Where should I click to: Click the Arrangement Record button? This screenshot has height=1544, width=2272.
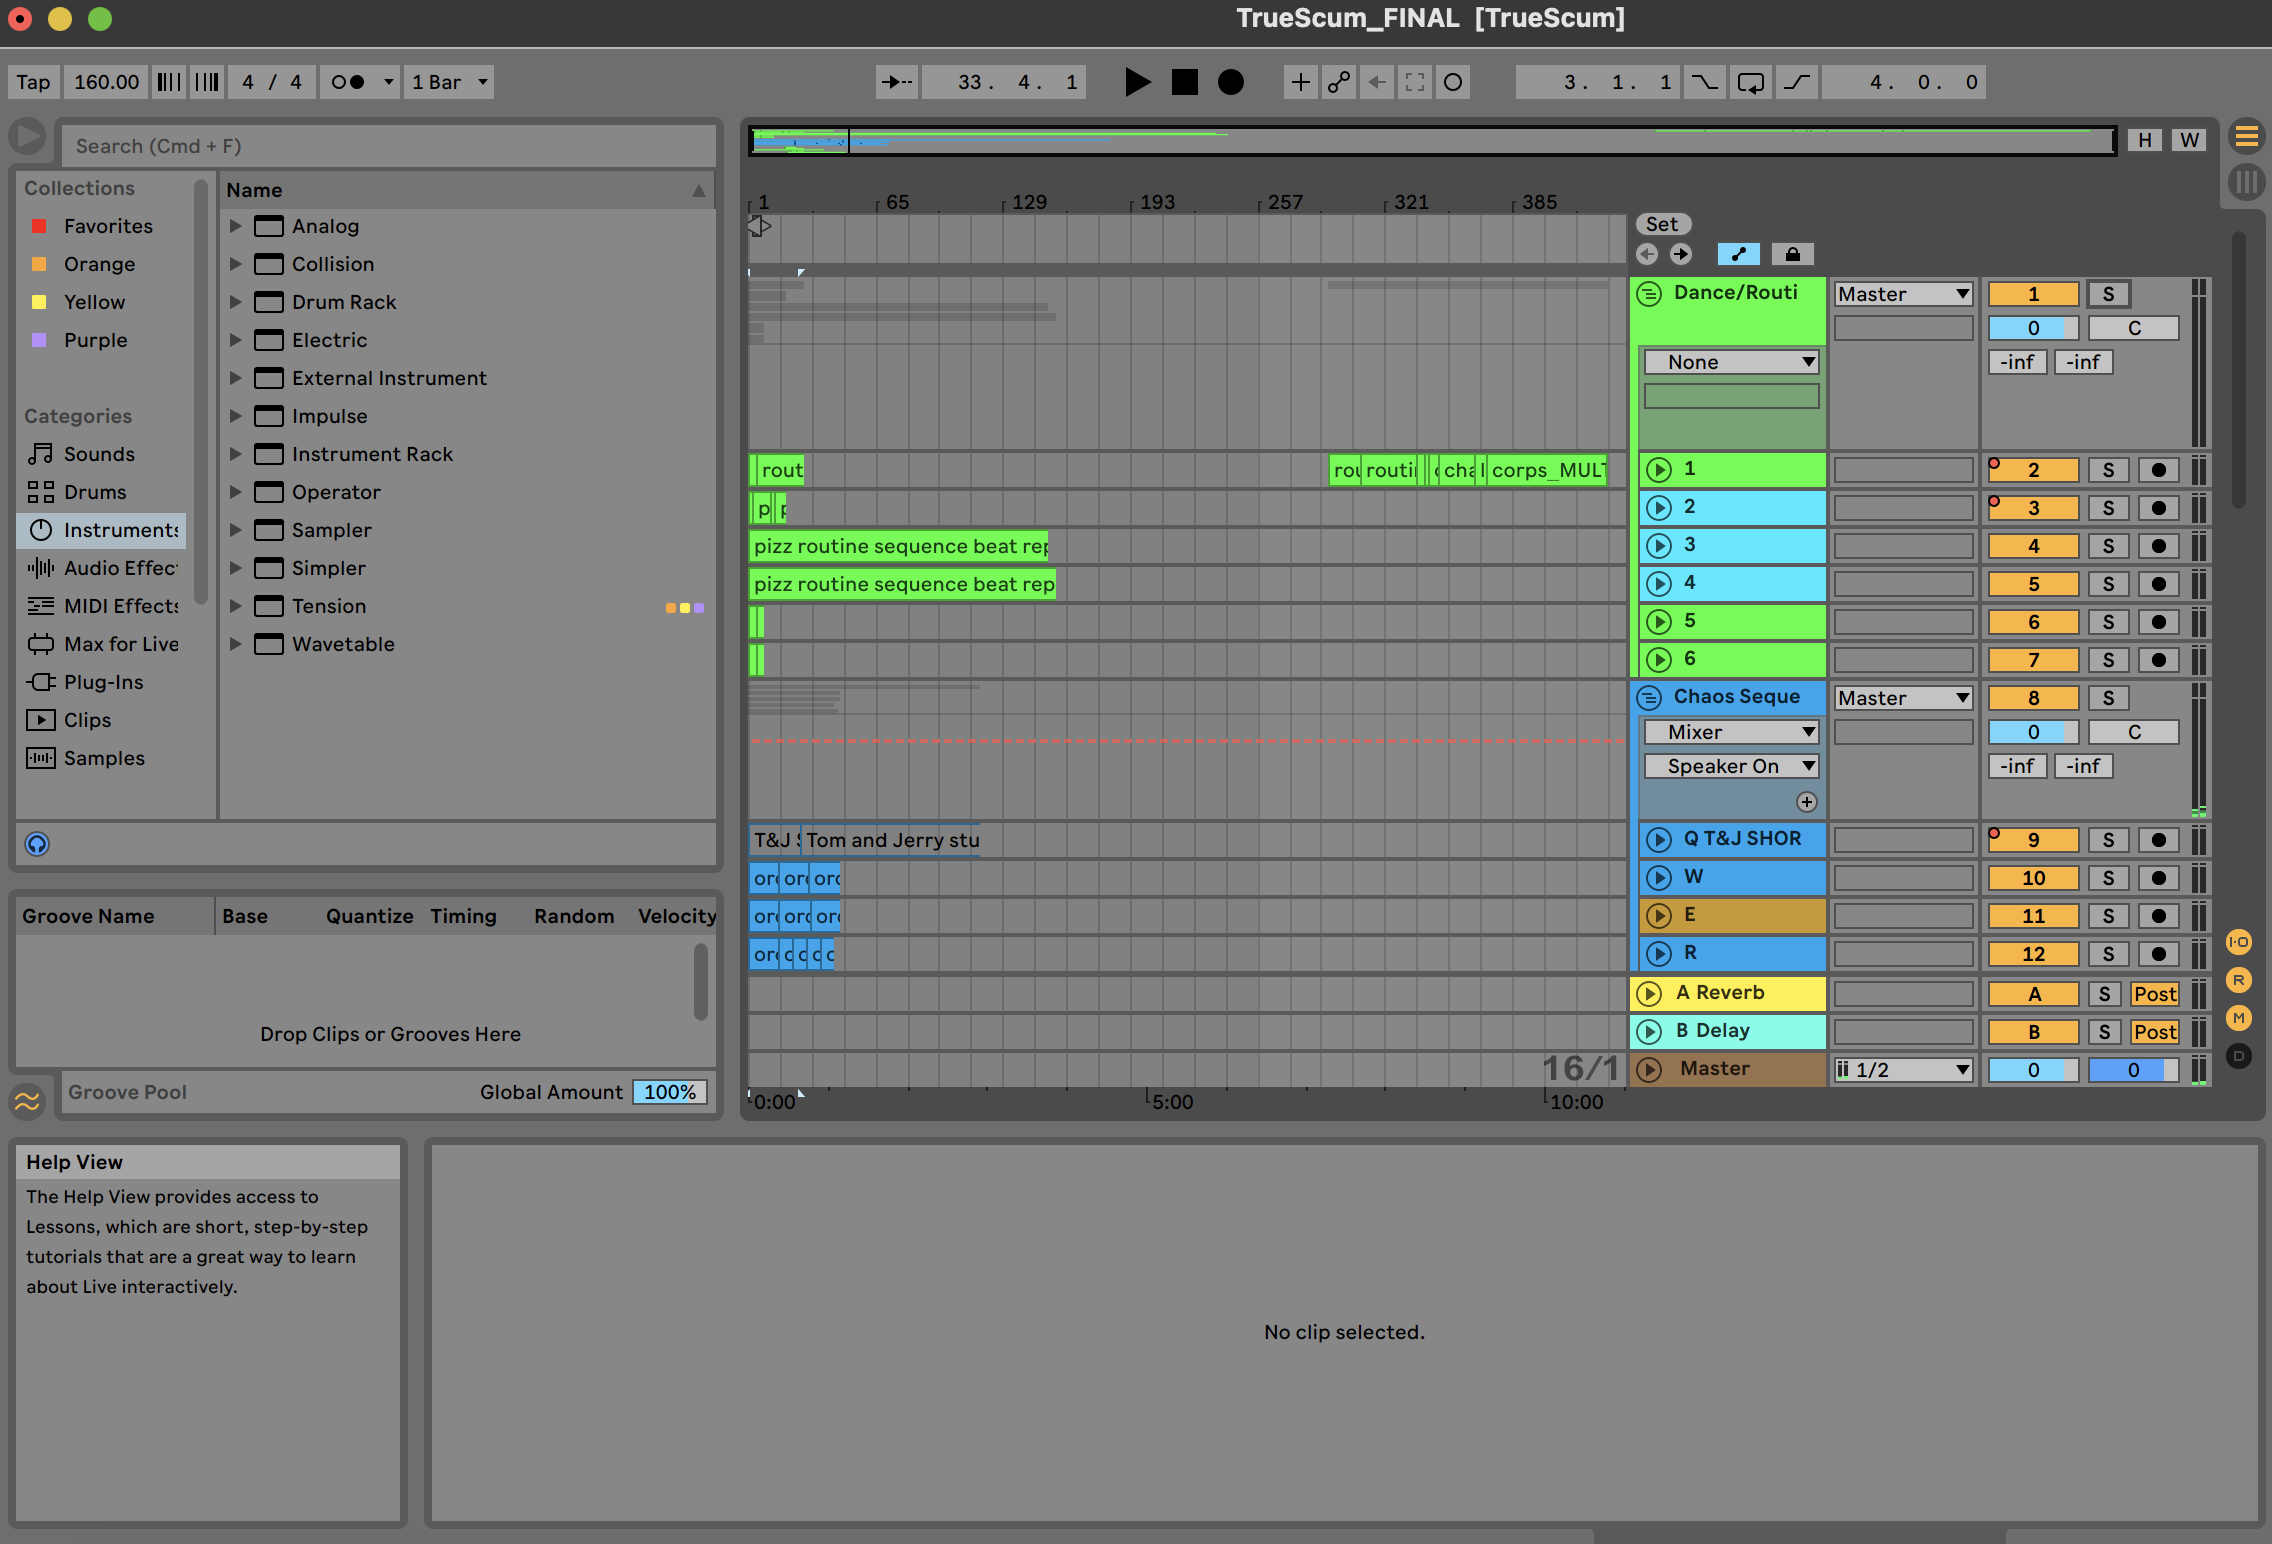point(1231,82)
